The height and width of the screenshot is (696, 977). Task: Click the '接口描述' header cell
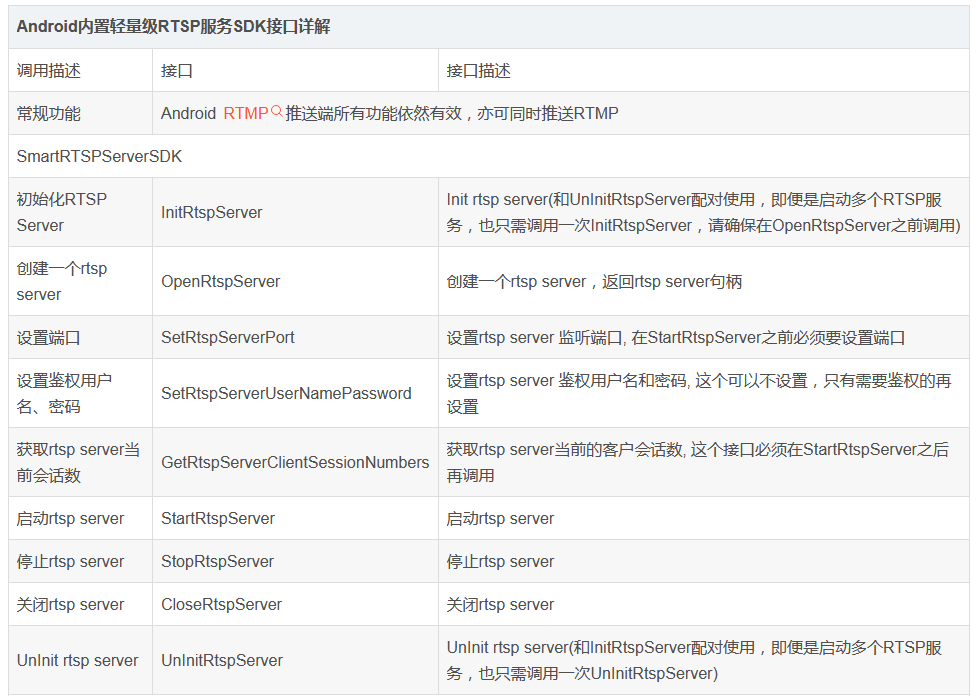click(703, 70)
